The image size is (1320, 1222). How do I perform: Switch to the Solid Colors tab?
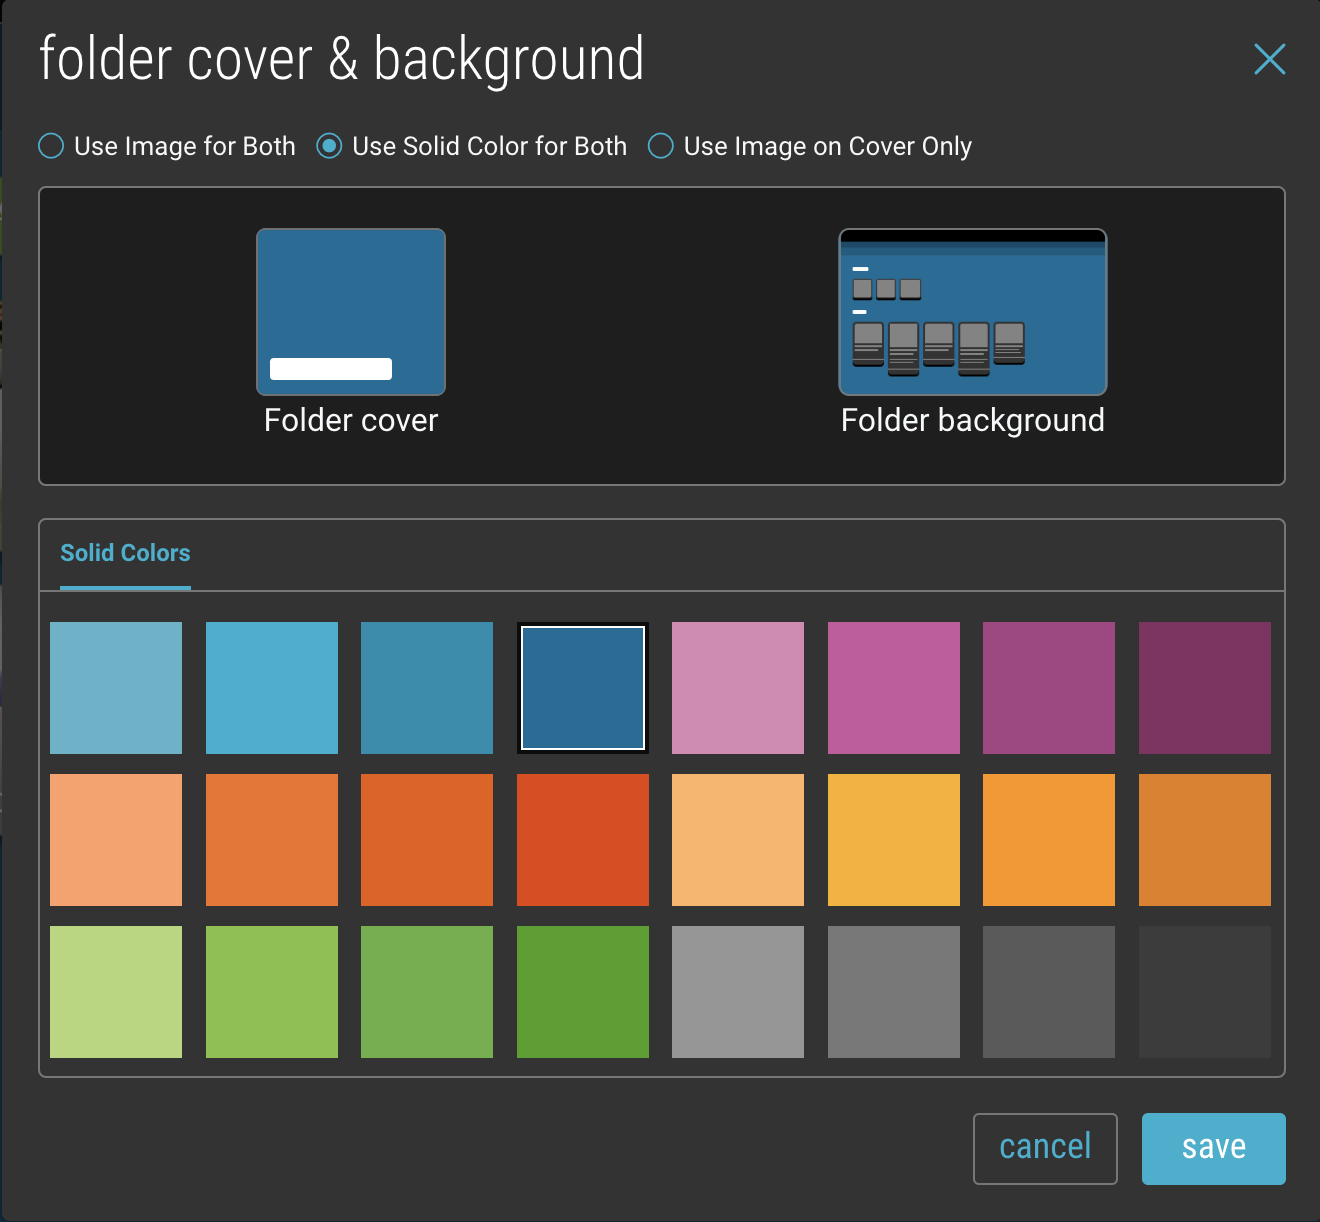coord(125,553)
